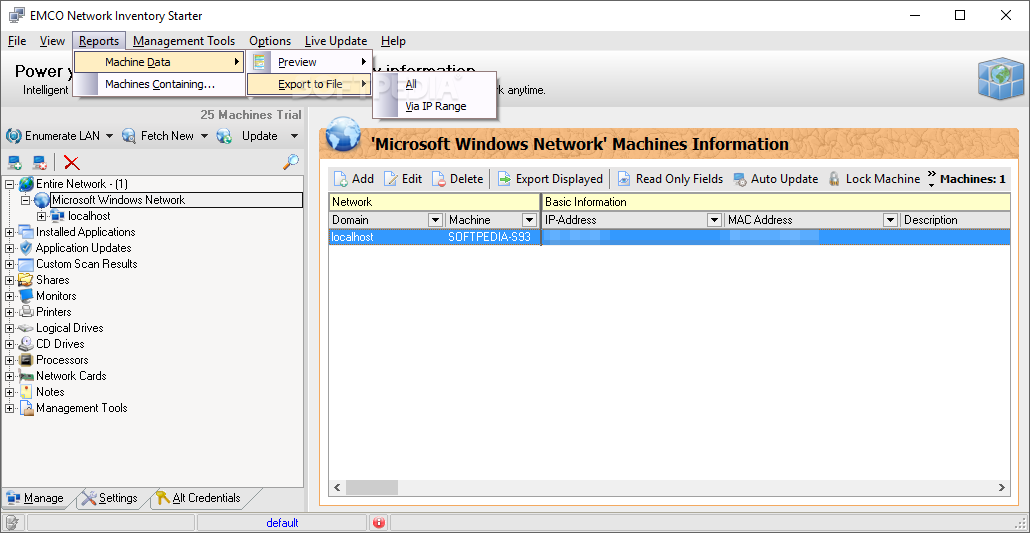Screen dimensions: 1030x533
Task: Click the Update globe icon
Action: (x=224, y=136)
